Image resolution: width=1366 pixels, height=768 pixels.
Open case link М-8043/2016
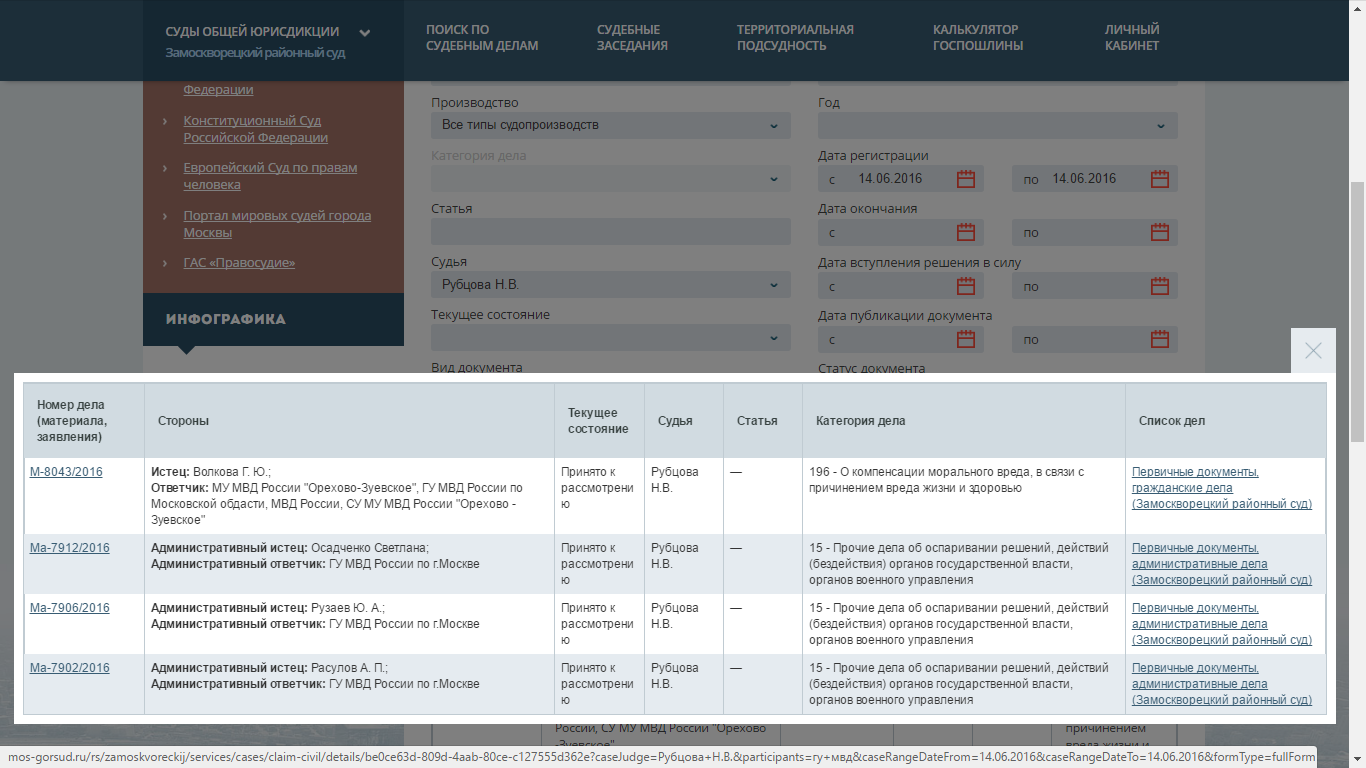tap(66, 472)
